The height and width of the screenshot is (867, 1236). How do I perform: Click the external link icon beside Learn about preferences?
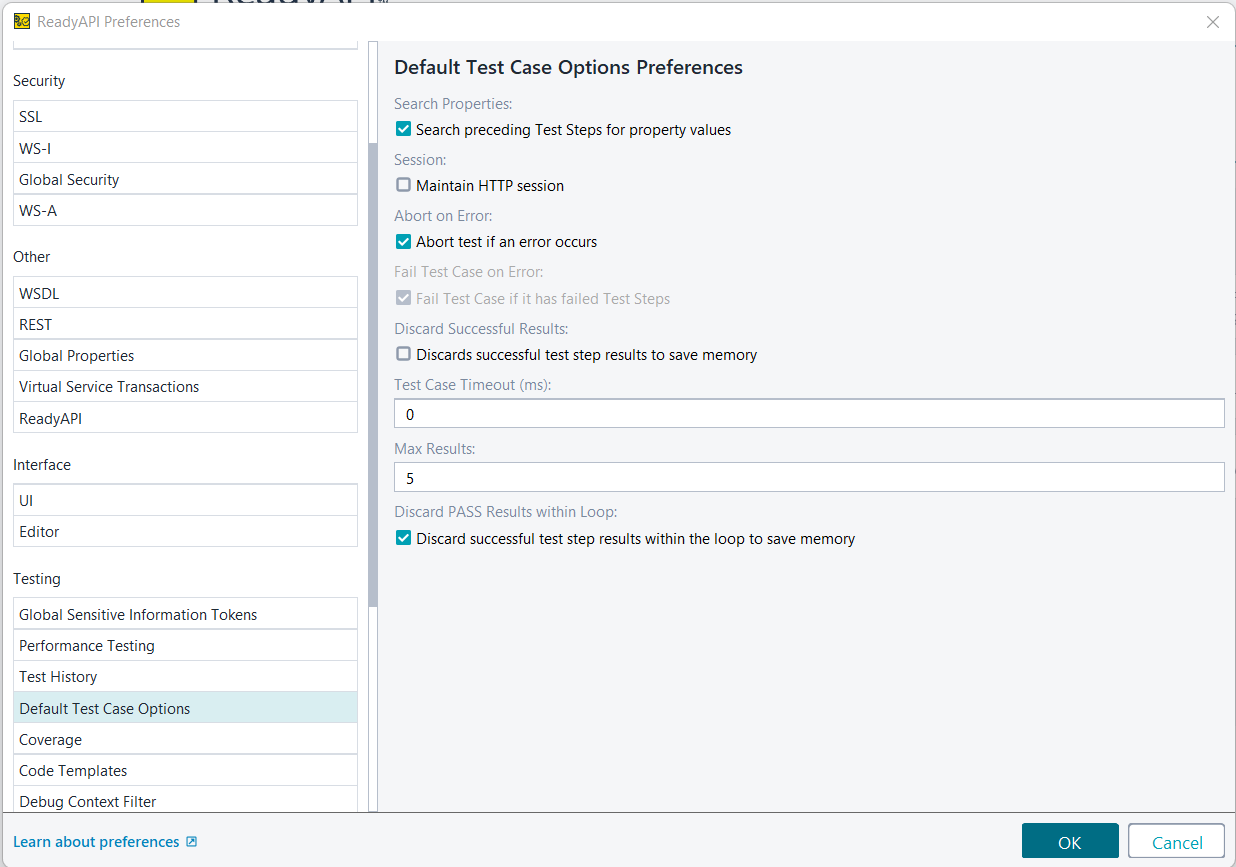pos(192,842)
